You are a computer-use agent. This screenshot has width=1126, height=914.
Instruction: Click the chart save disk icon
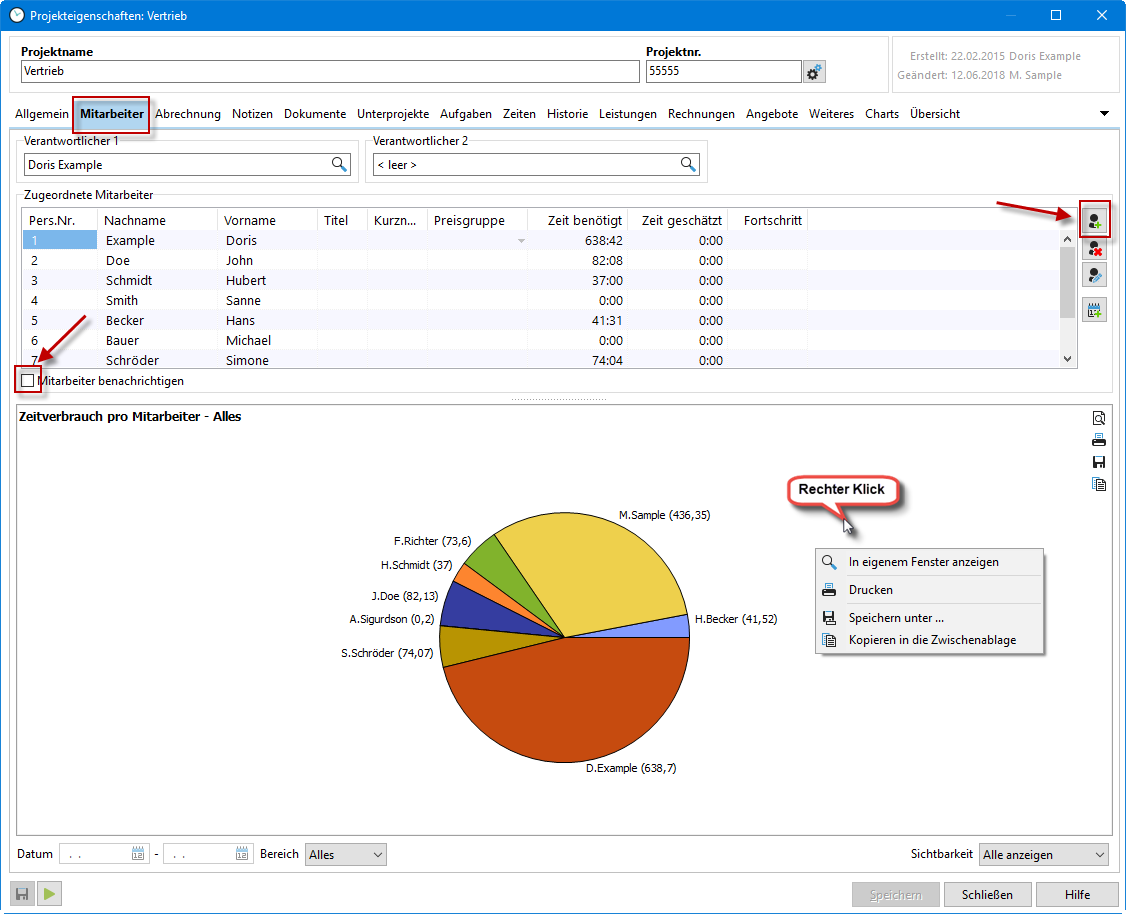(1099, 462)
